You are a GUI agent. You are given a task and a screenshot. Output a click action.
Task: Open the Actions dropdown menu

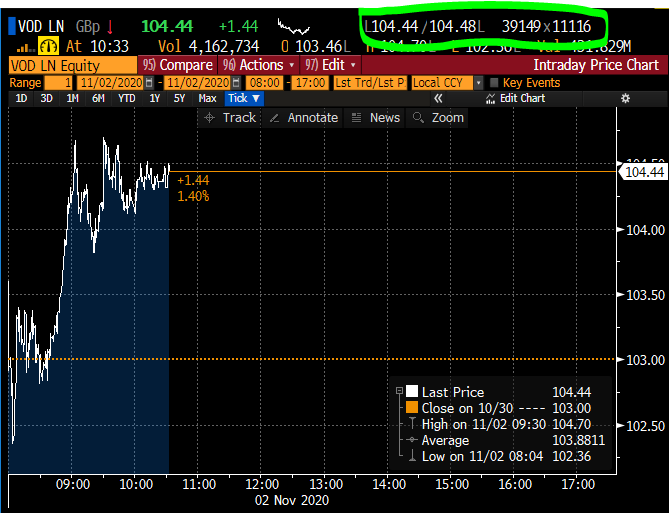point(259,65)
